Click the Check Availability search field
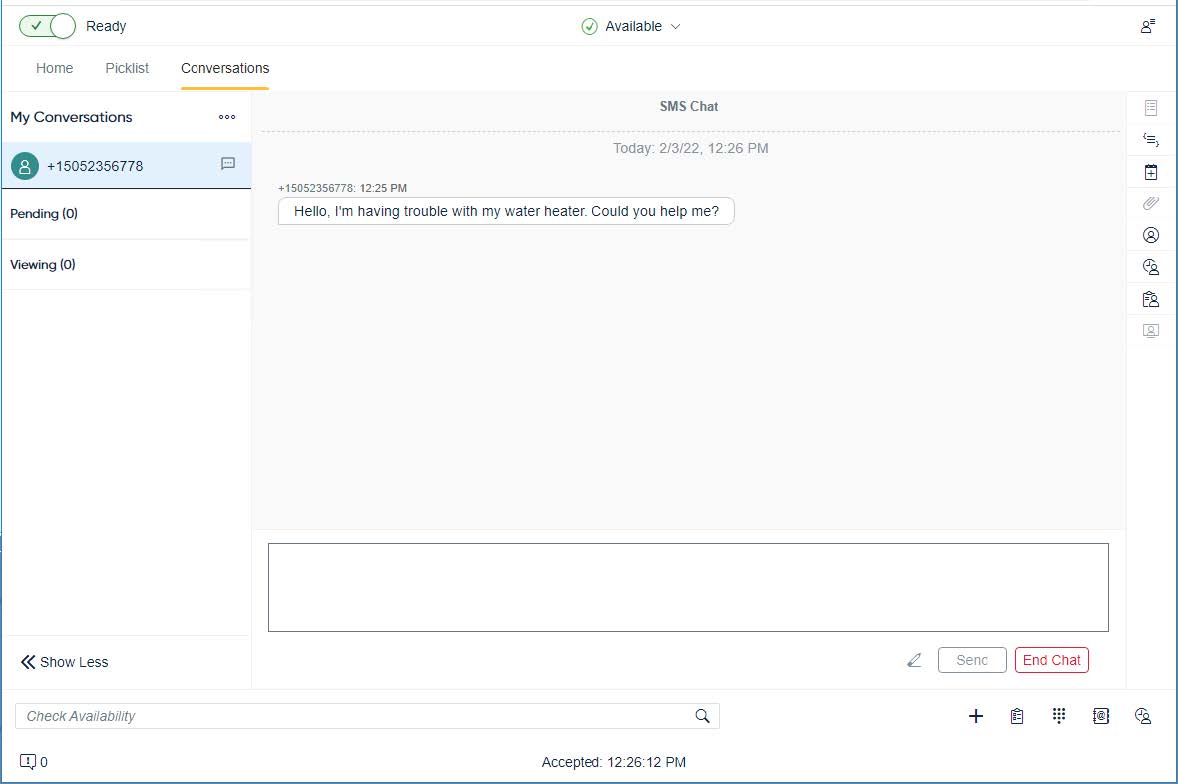Viewport: 1178px width, 784px height. pos(350,716)
